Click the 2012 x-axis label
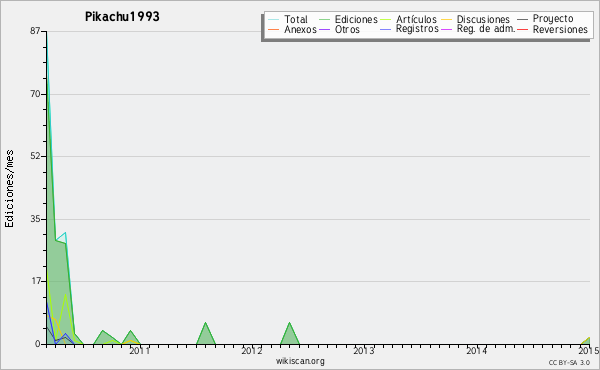This screenshot has height=370, width=600. pyautogui.click(x=251, y=350)
